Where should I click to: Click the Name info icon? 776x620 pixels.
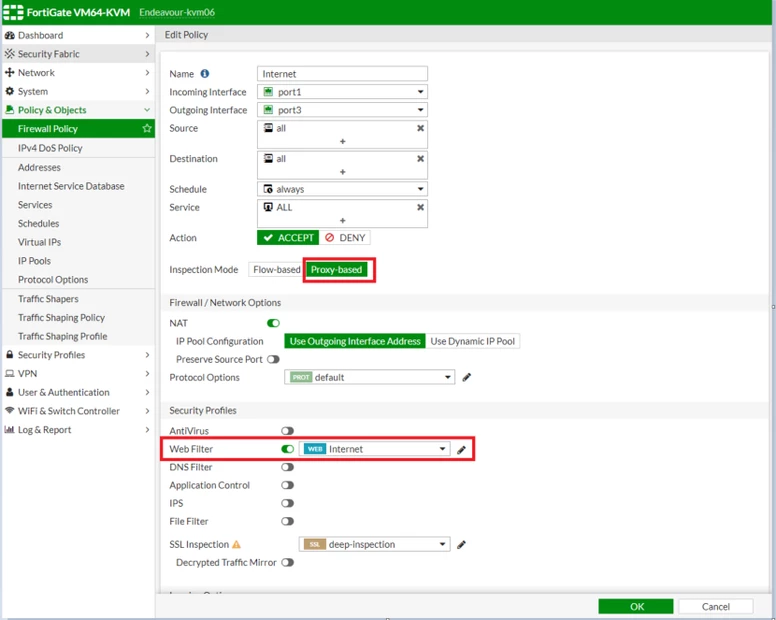click(204, 74)
